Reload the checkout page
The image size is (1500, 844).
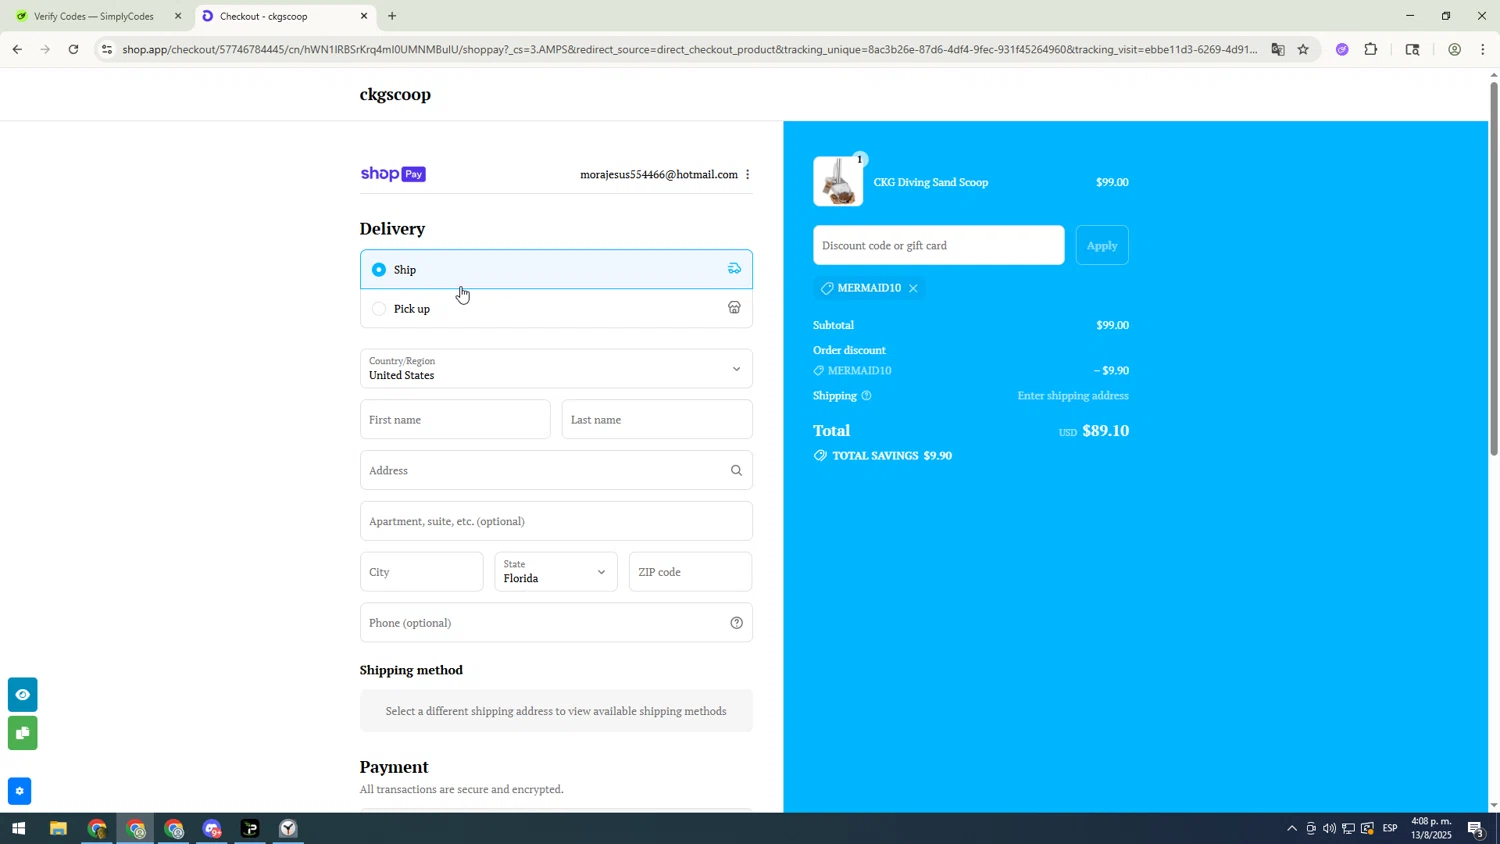click(x=74, y=50)
